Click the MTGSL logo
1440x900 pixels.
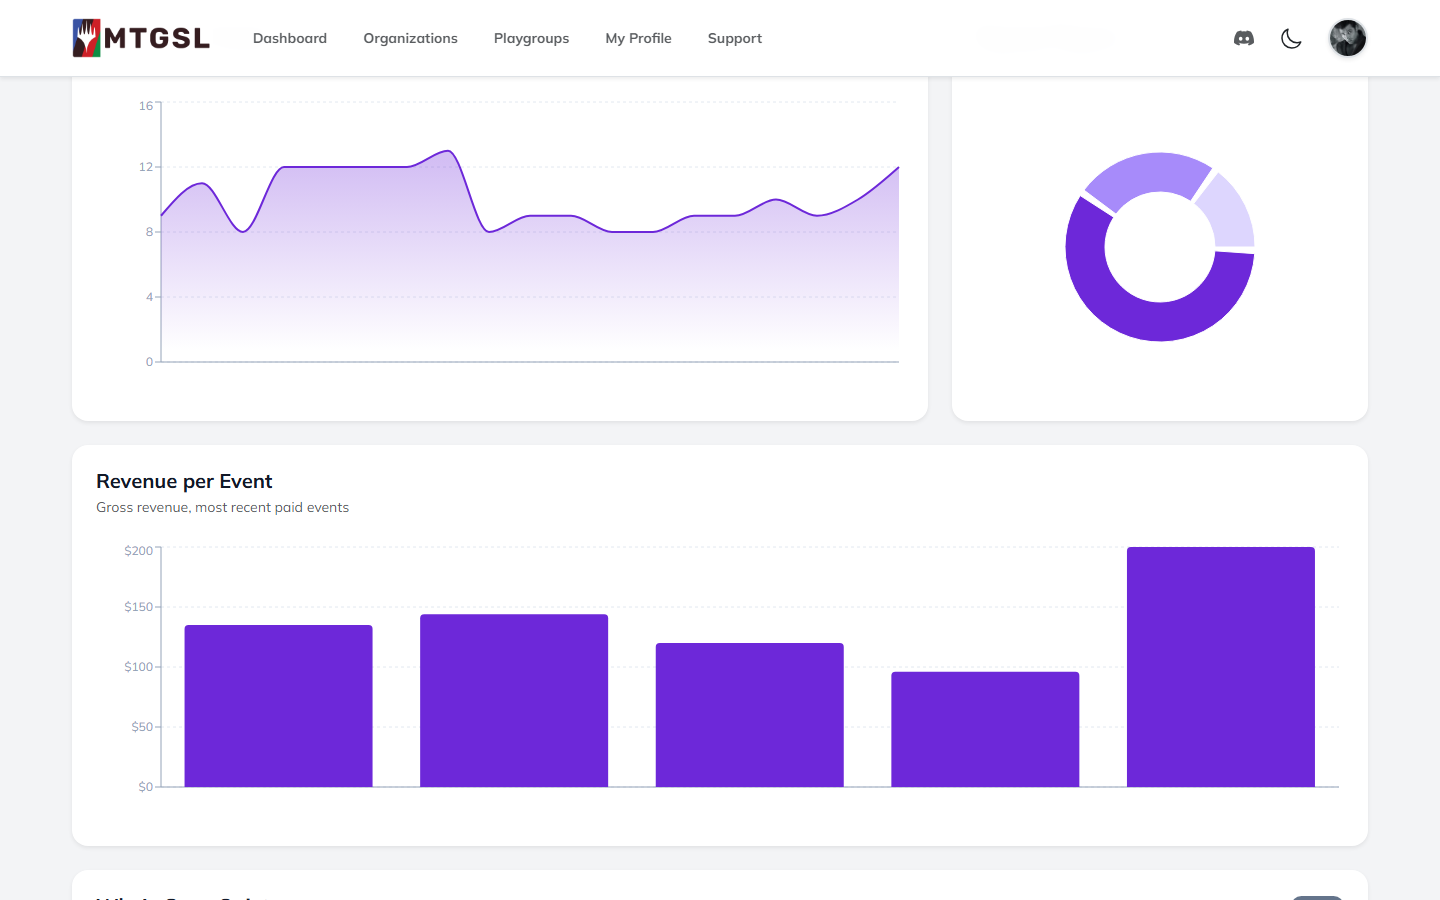[141, 38]
